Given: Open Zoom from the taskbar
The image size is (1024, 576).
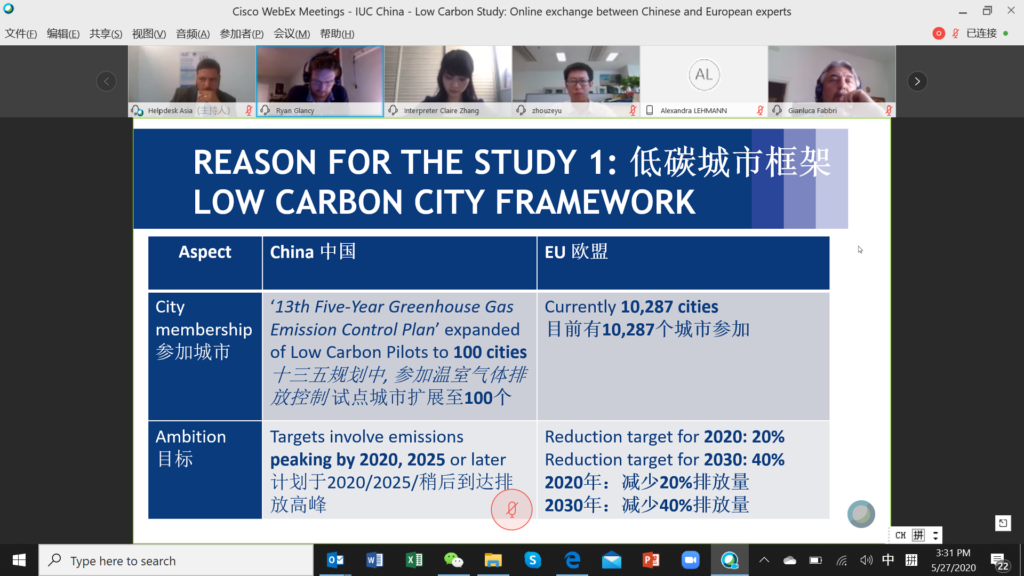Looking at the screenshot, I should [x=689, y=560].
